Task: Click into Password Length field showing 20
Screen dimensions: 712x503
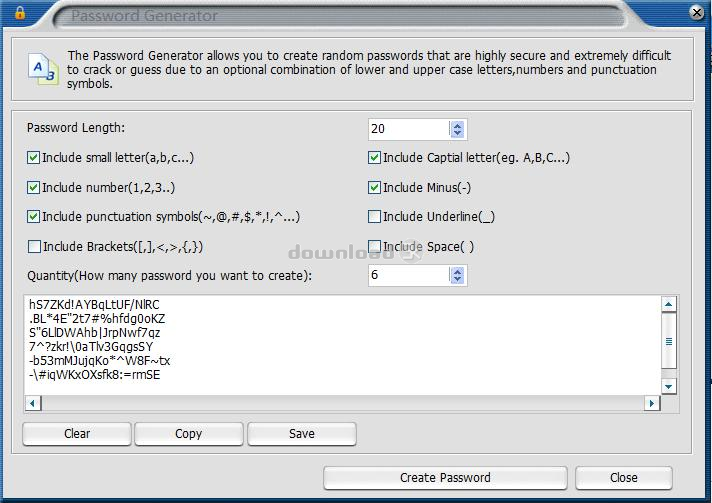Action: click(x=409, y=129)
